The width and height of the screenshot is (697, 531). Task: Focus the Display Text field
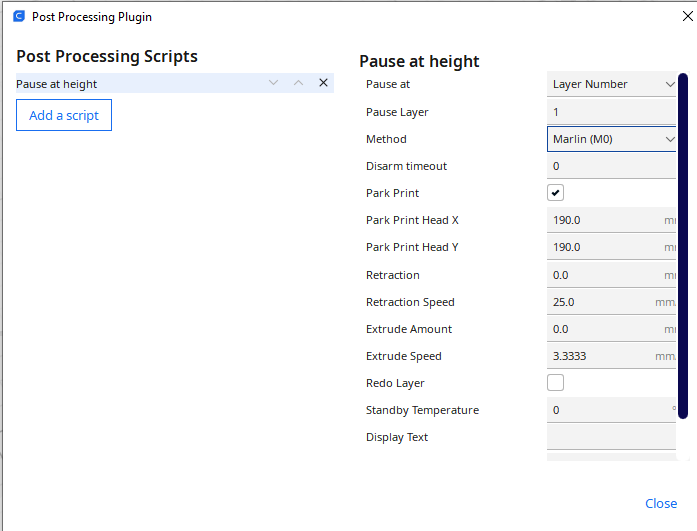point(610,437)
